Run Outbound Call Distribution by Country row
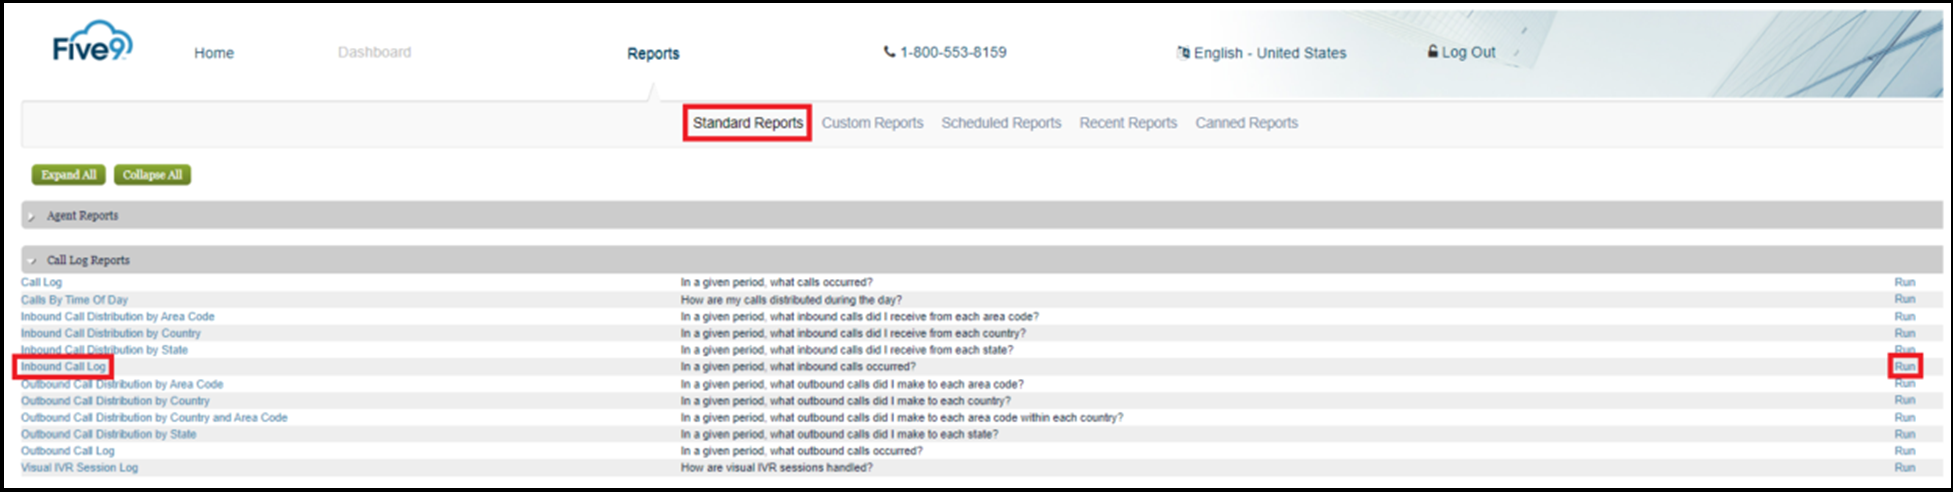The width and height of the screenshot is (1953, 492). tap(1904, 401)
